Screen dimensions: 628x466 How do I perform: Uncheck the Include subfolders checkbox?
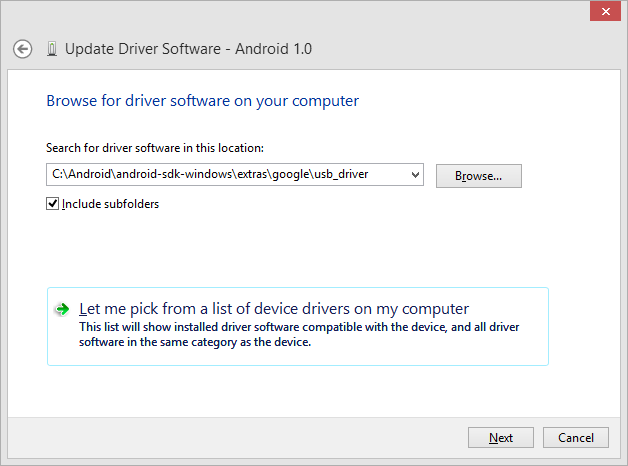[x=53, y=204]
